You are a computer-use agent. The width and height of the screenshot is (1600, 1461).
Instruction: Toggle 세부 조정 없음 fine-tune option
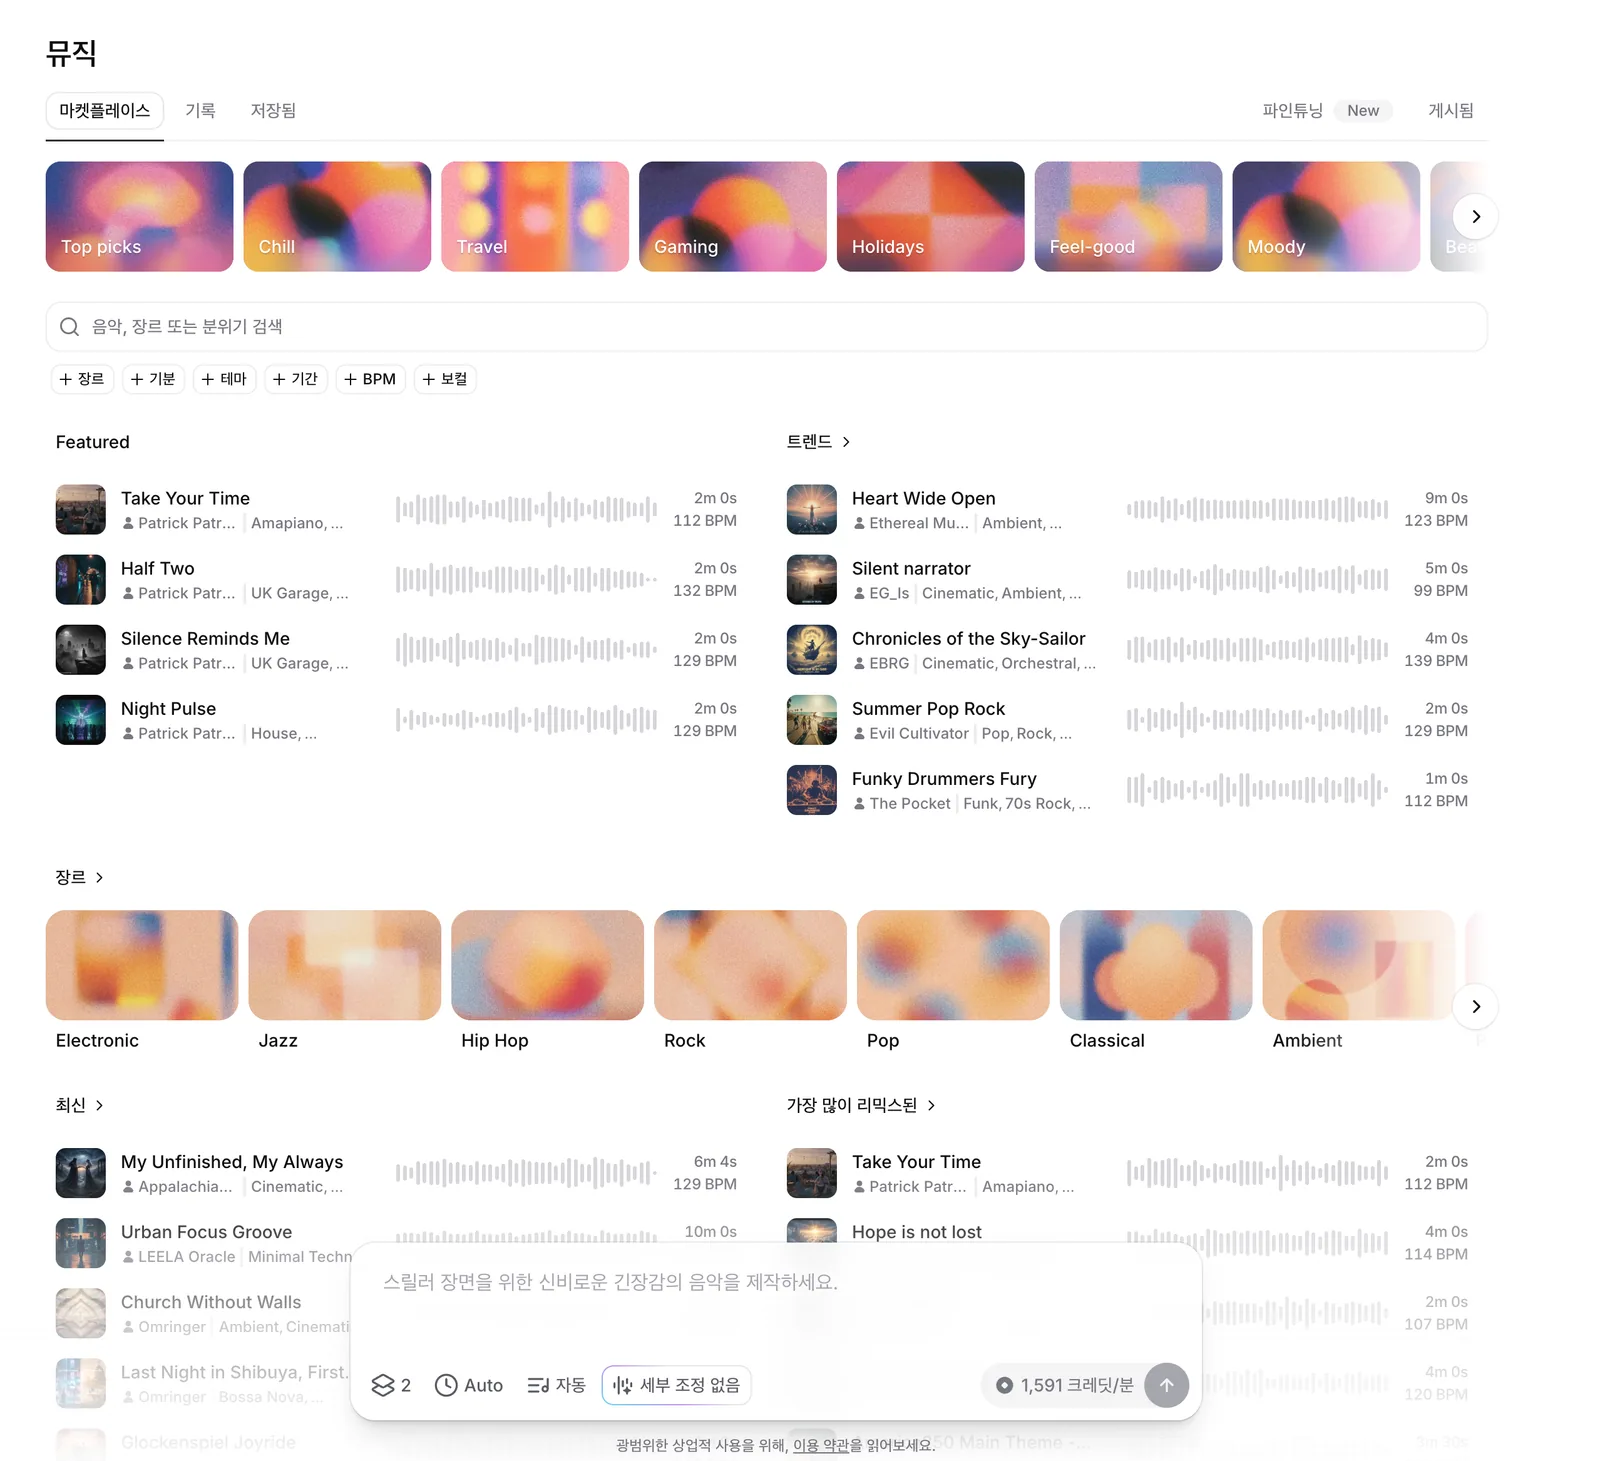[677, 1386]
